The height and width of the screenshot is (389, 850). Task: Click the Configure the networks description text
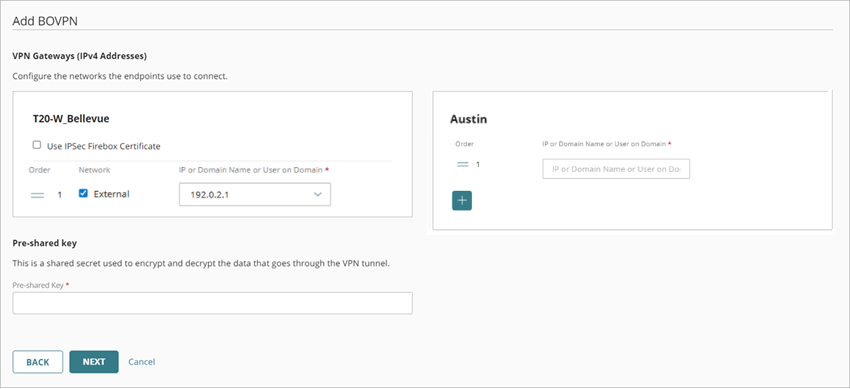120,76
